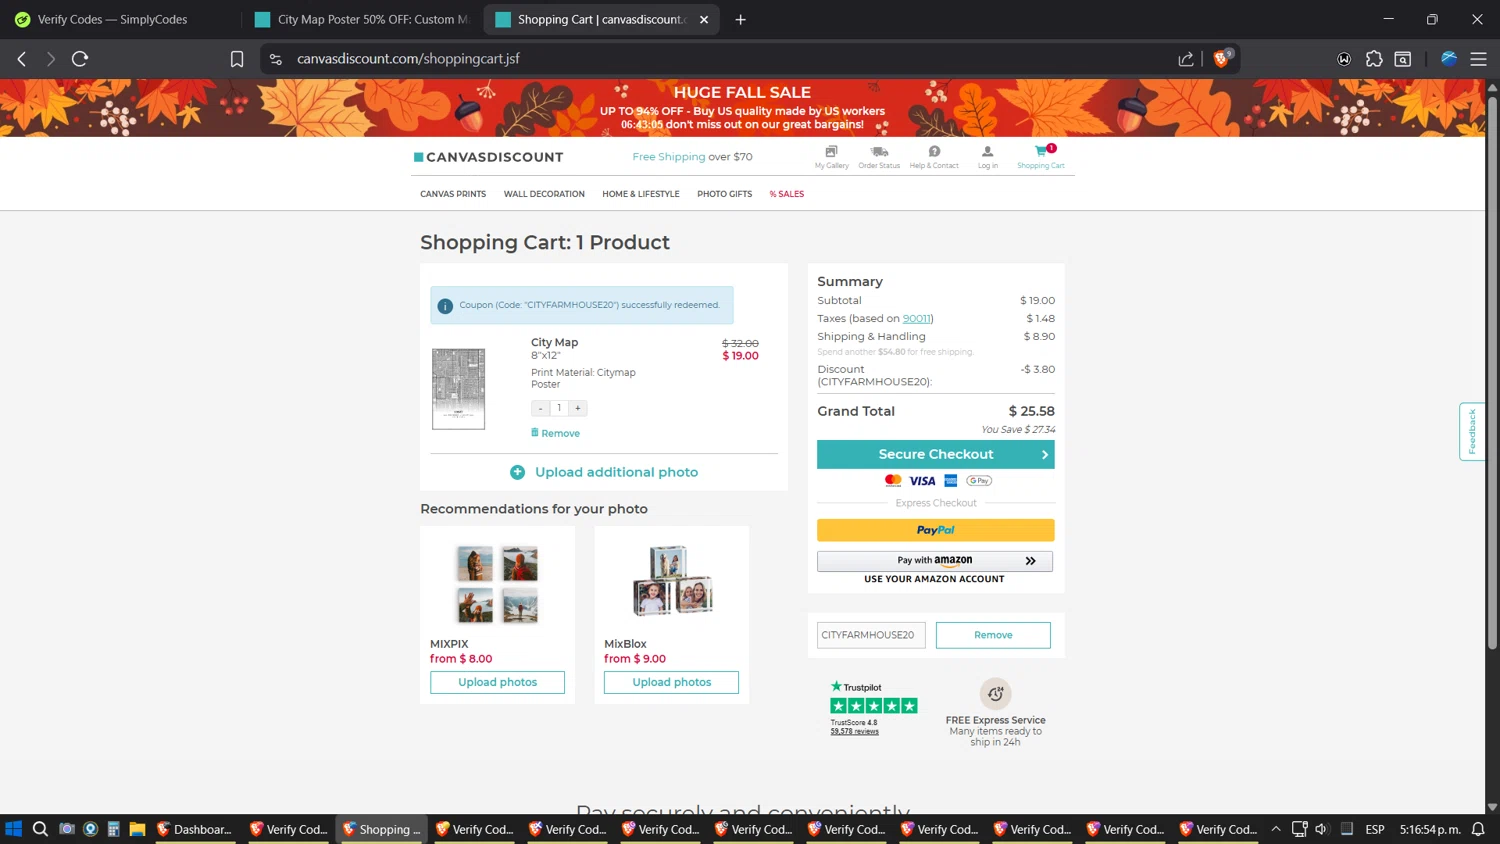Screen dimensions: 1500x844
Task: Click the HUGE FALL SALE banner
Action: (742, 108)
